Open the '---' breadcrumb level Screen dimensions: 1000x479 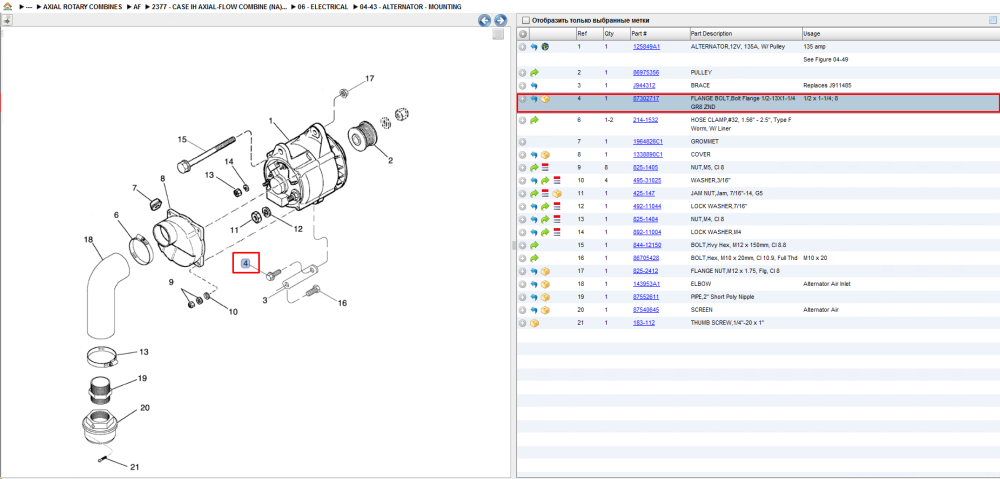coord(29,6)
